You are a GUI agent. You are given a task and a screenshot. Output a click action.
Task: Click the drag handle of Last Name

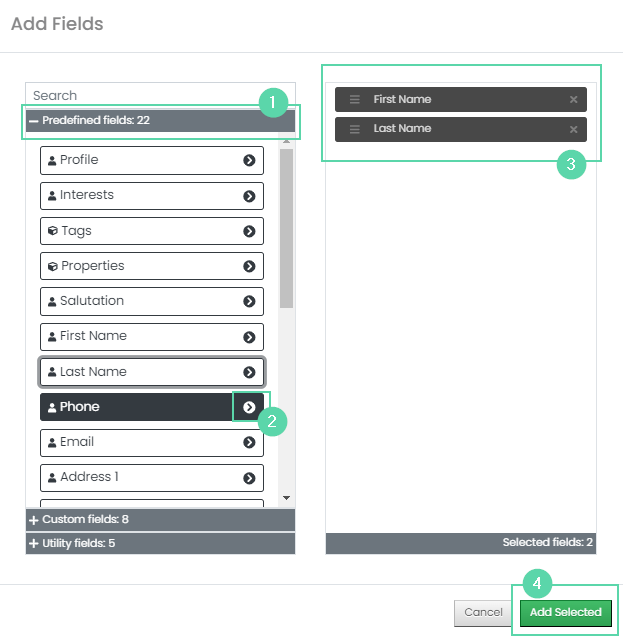pos(354,129)
